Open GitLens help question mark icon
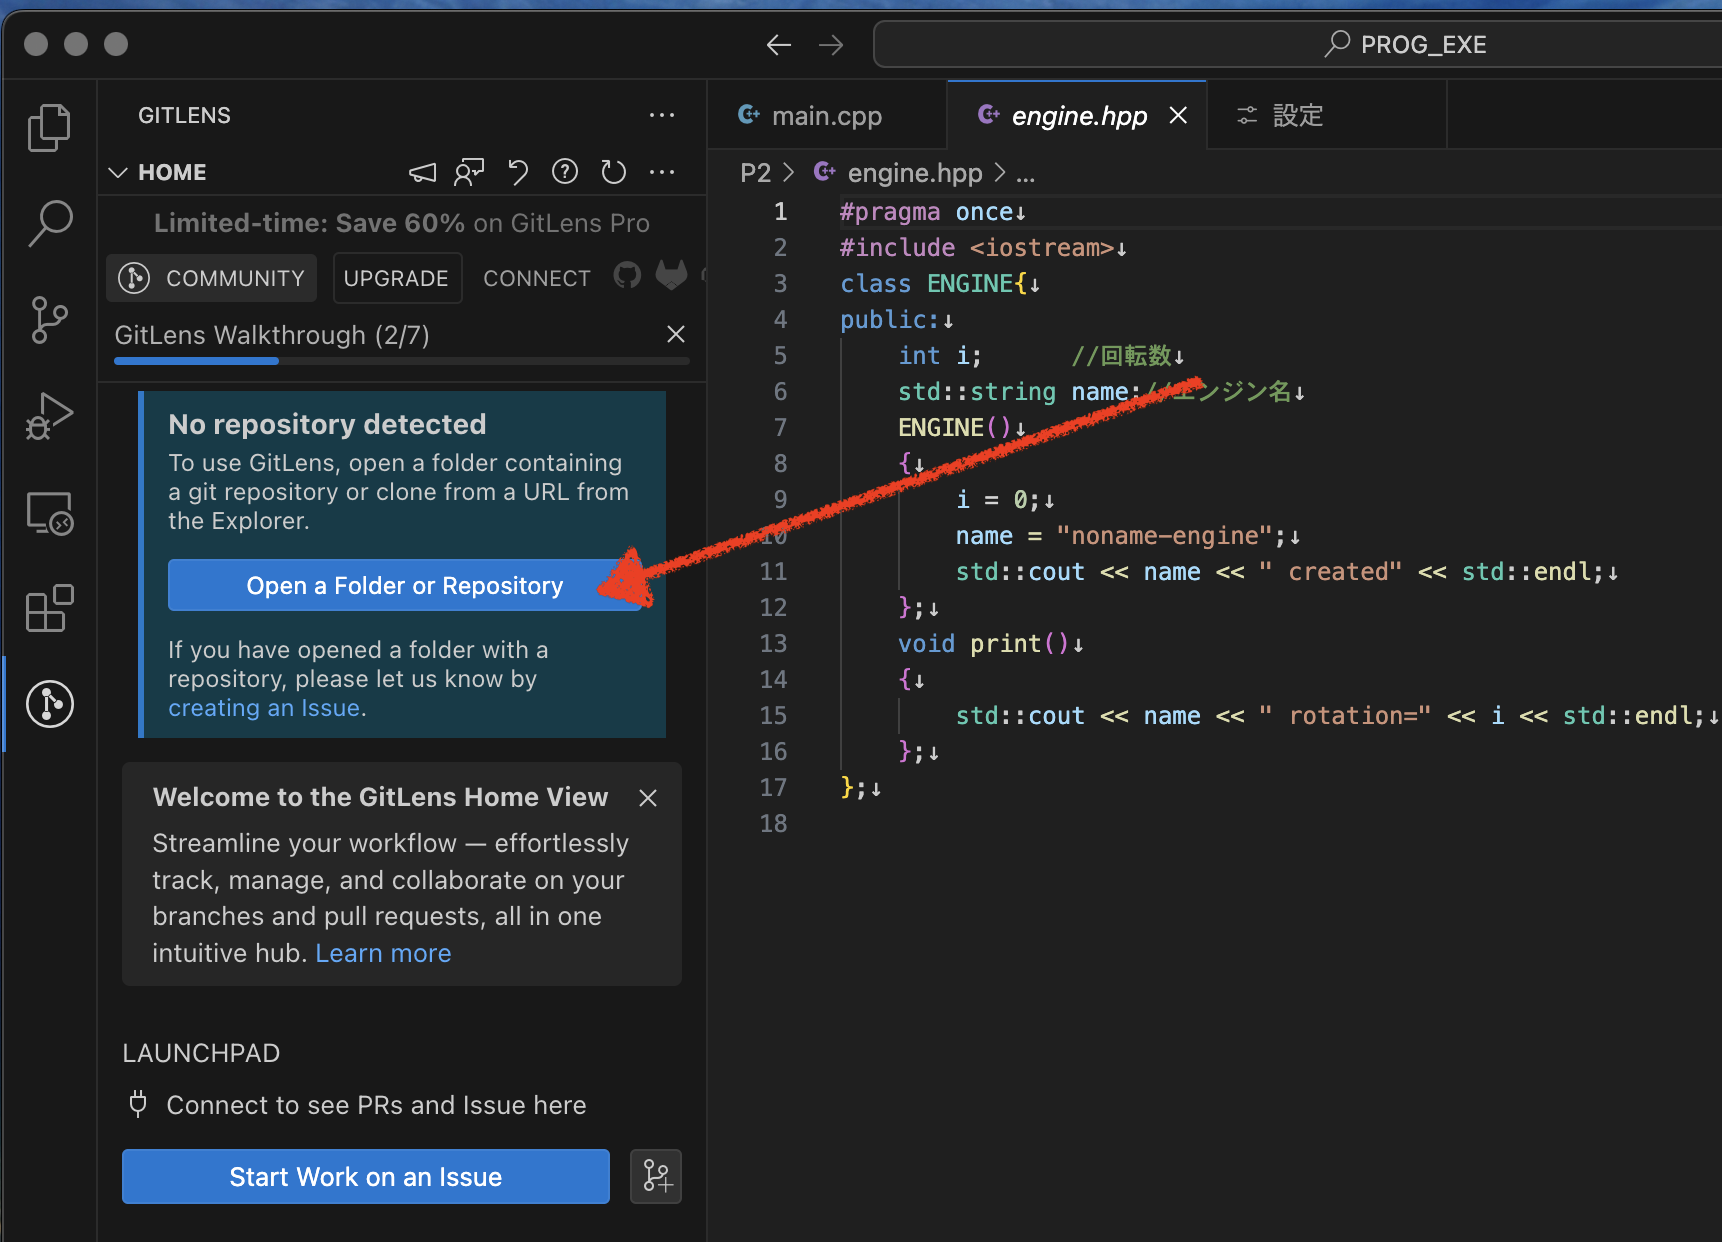The image size is (1722, 1242). click(565, 172)
